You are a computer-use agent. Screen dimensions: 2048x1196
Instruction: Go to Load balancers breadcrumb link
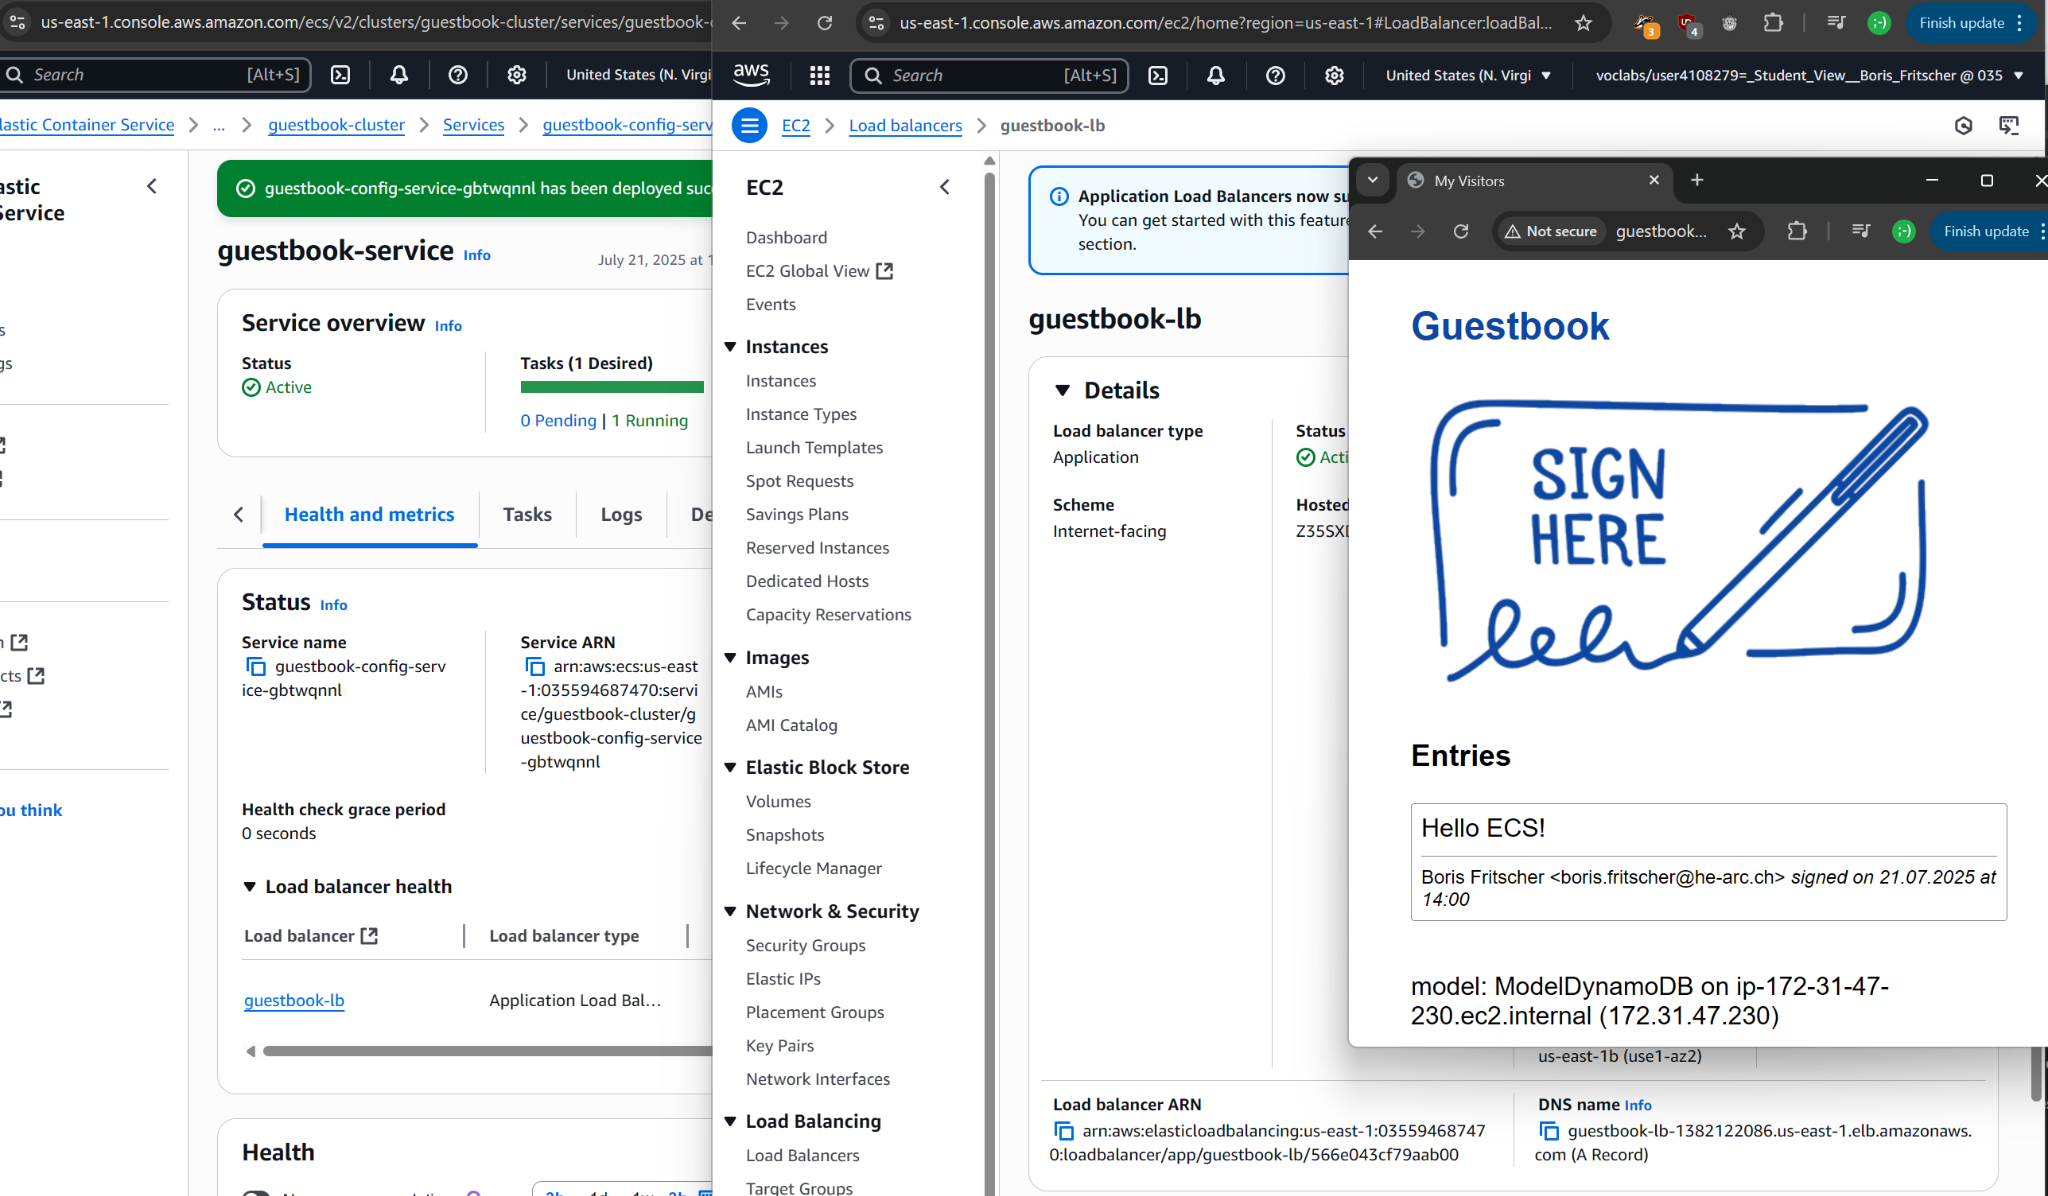click(x=905, y=125)
